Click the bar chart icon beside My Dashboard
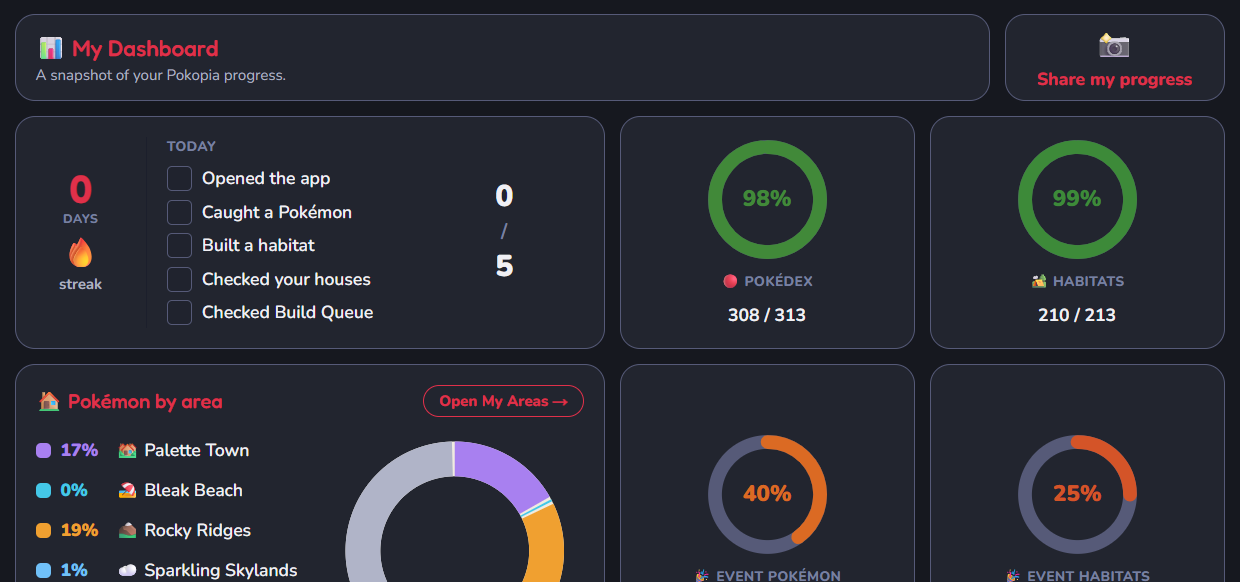 [51, 48]
